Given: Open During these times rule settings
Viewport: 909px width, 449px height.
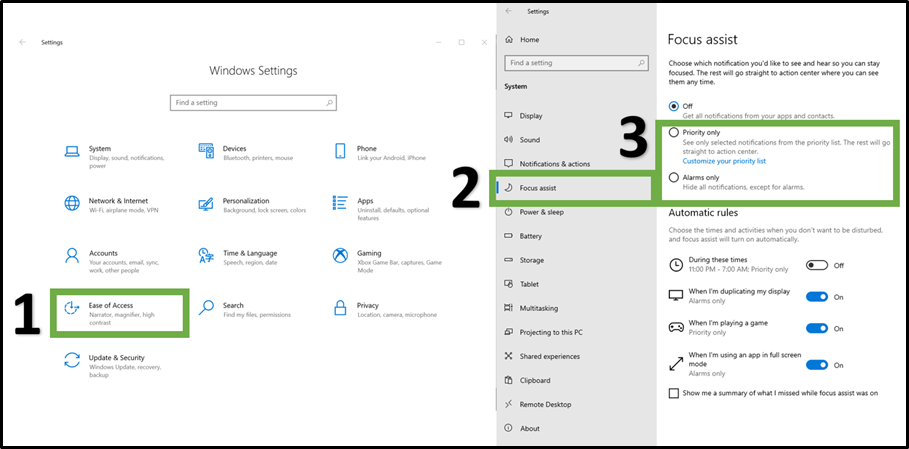Looking at the screenshot, I should coord(738,265).
